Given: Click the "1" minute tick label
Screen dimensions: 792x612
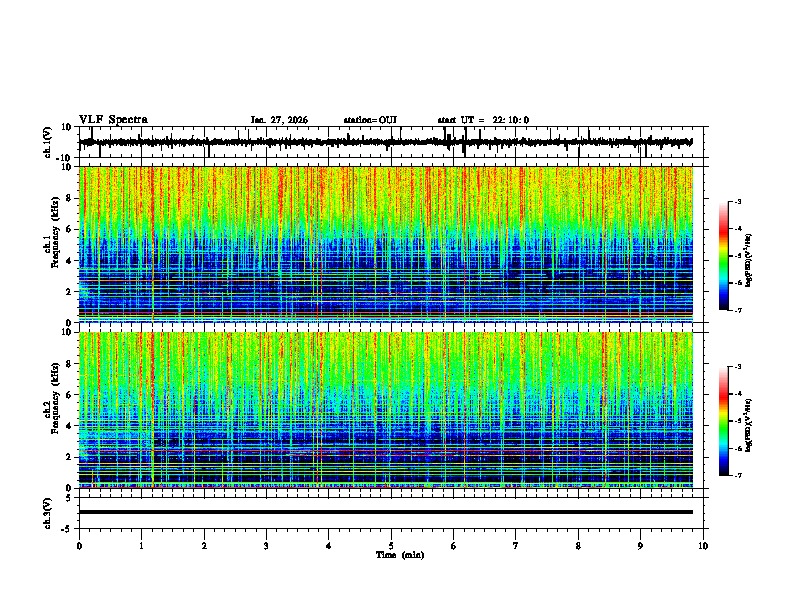Looking at the screenshot, I should tap(141, 546).
